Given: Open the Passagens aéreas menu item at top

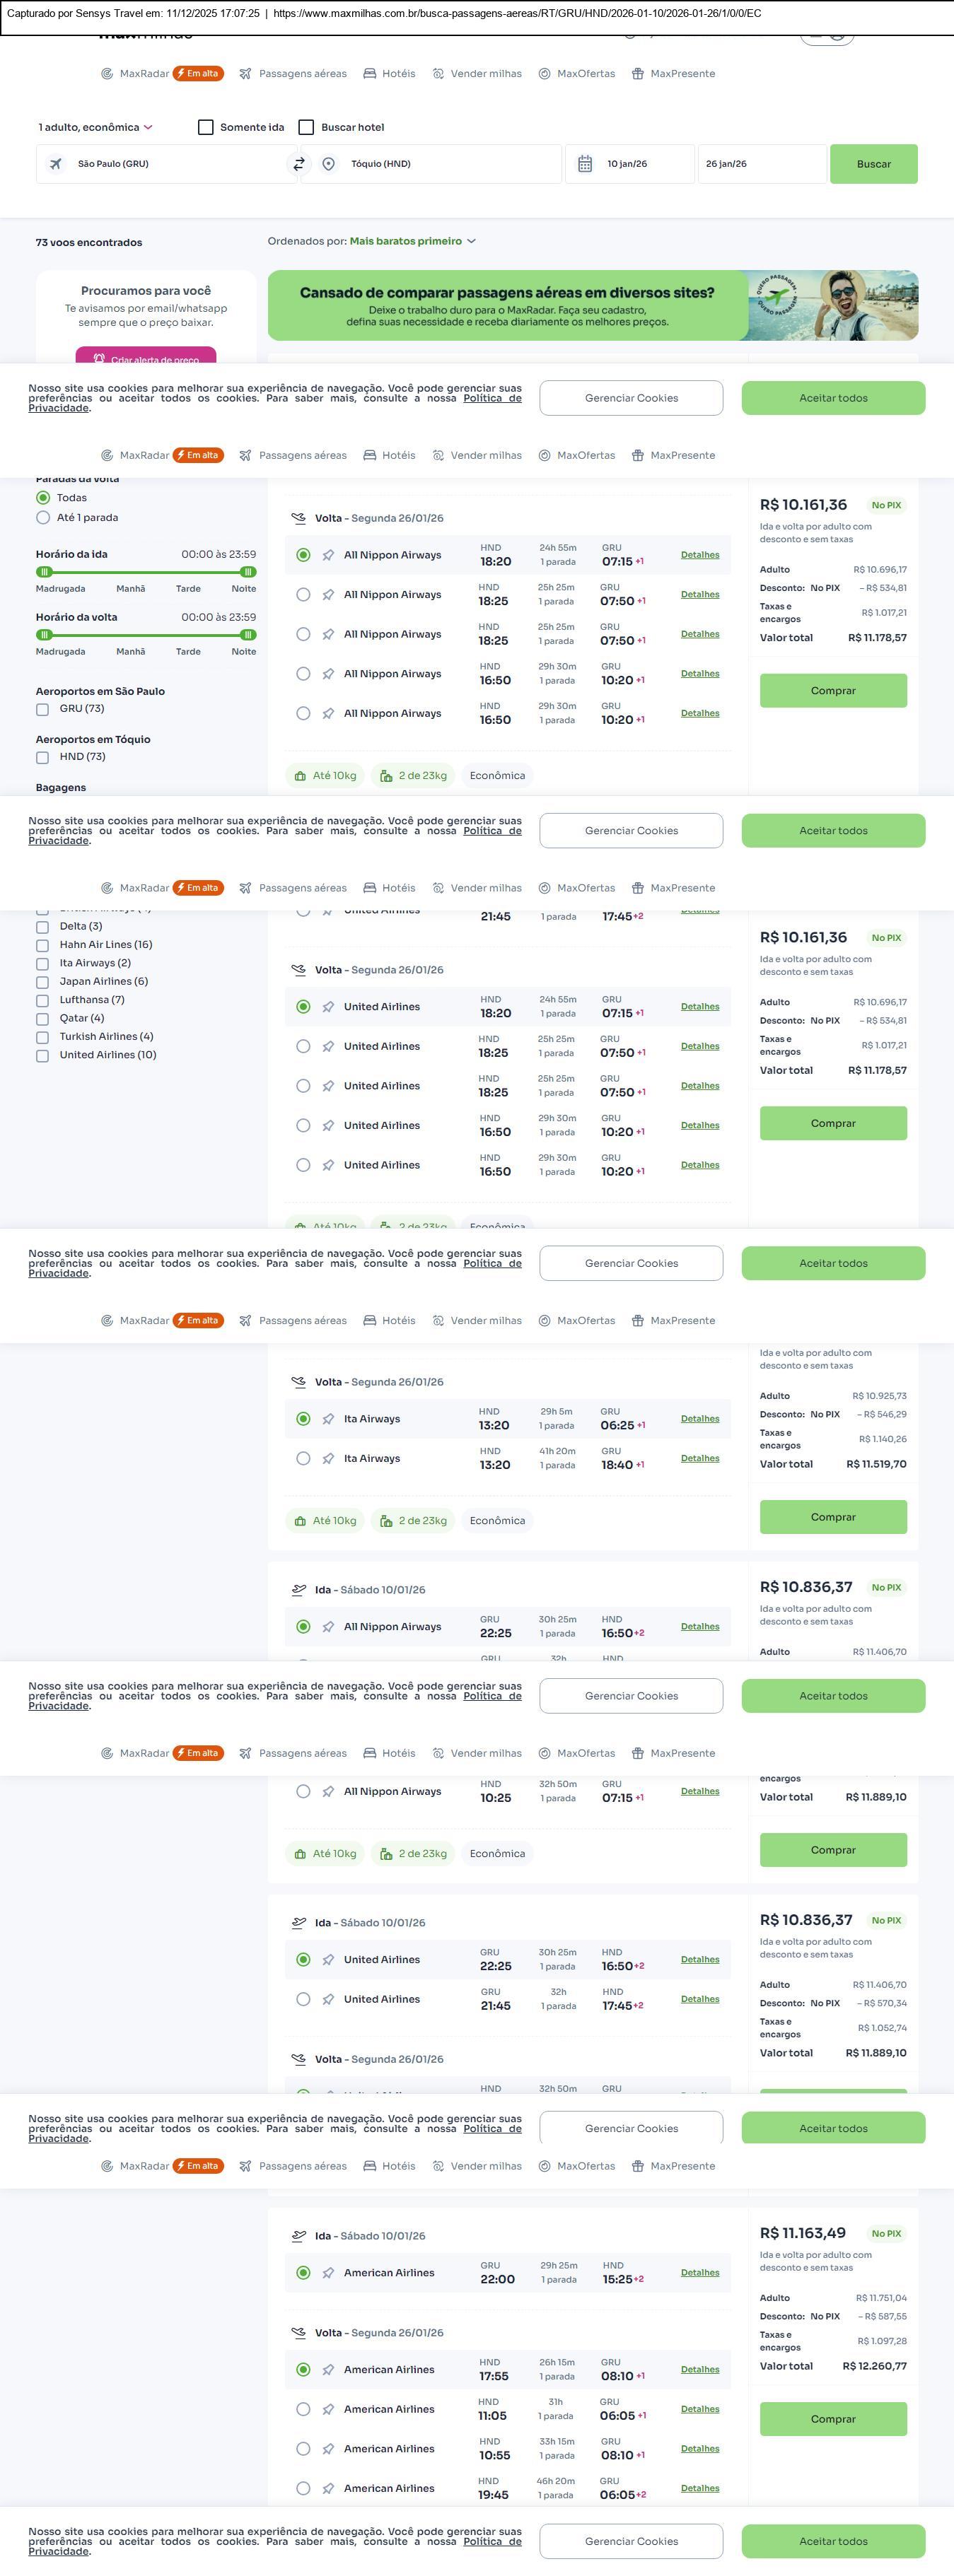Looking at the screenshot, I should click(x=302, y=74).
